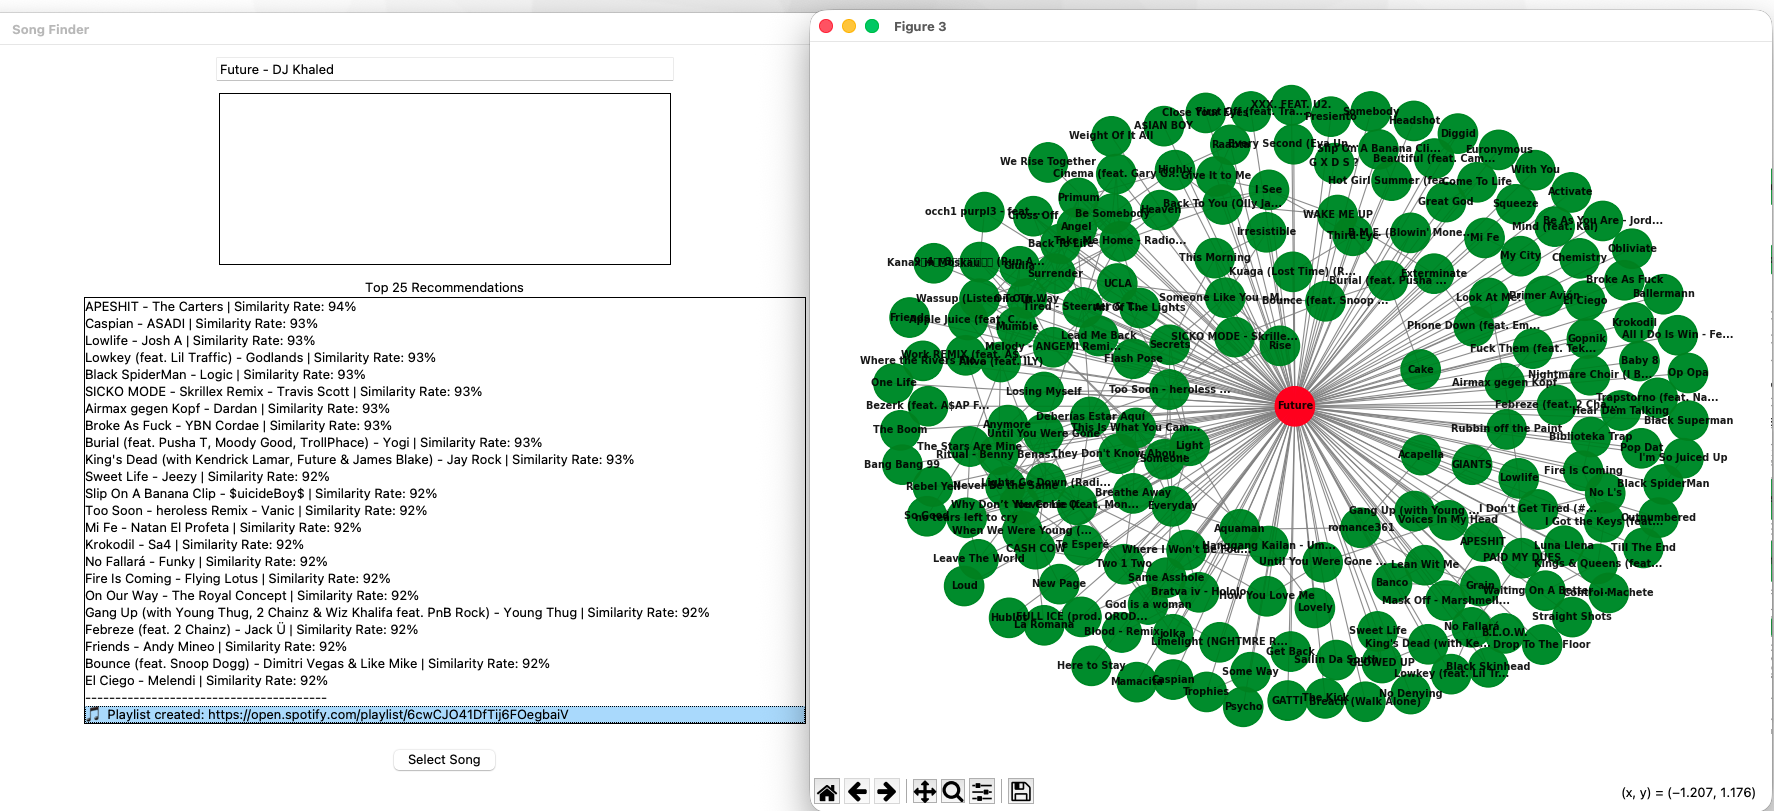
Task: Click the Home reset view icon
Action: pos(827,792)
